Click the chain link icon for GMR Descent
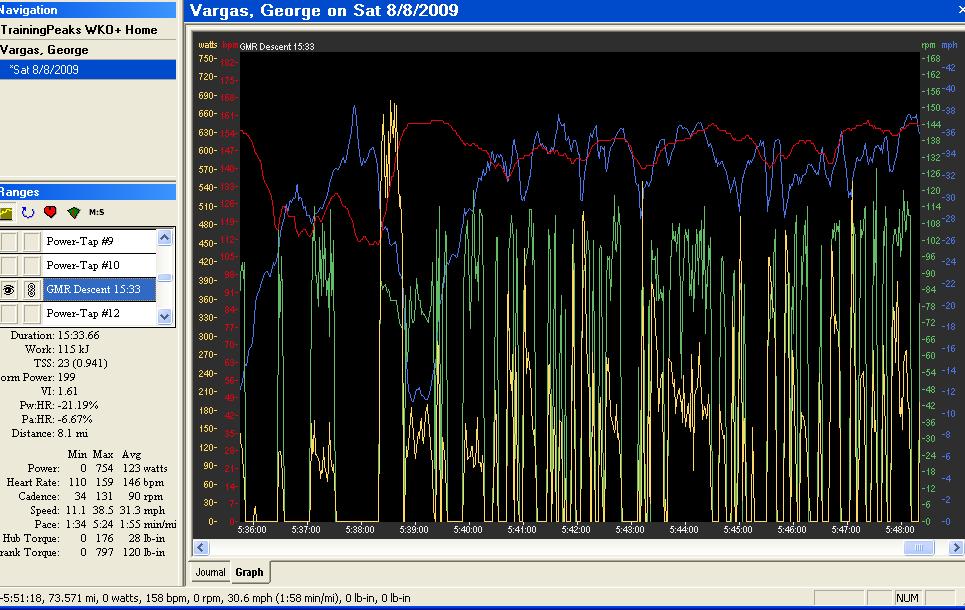The image size is (965, 610). pyautogui.click(x=32, y=290)
